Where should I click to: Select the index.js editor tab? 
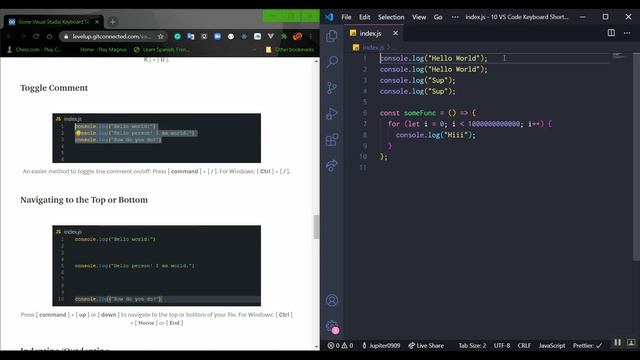pos(373,33)
